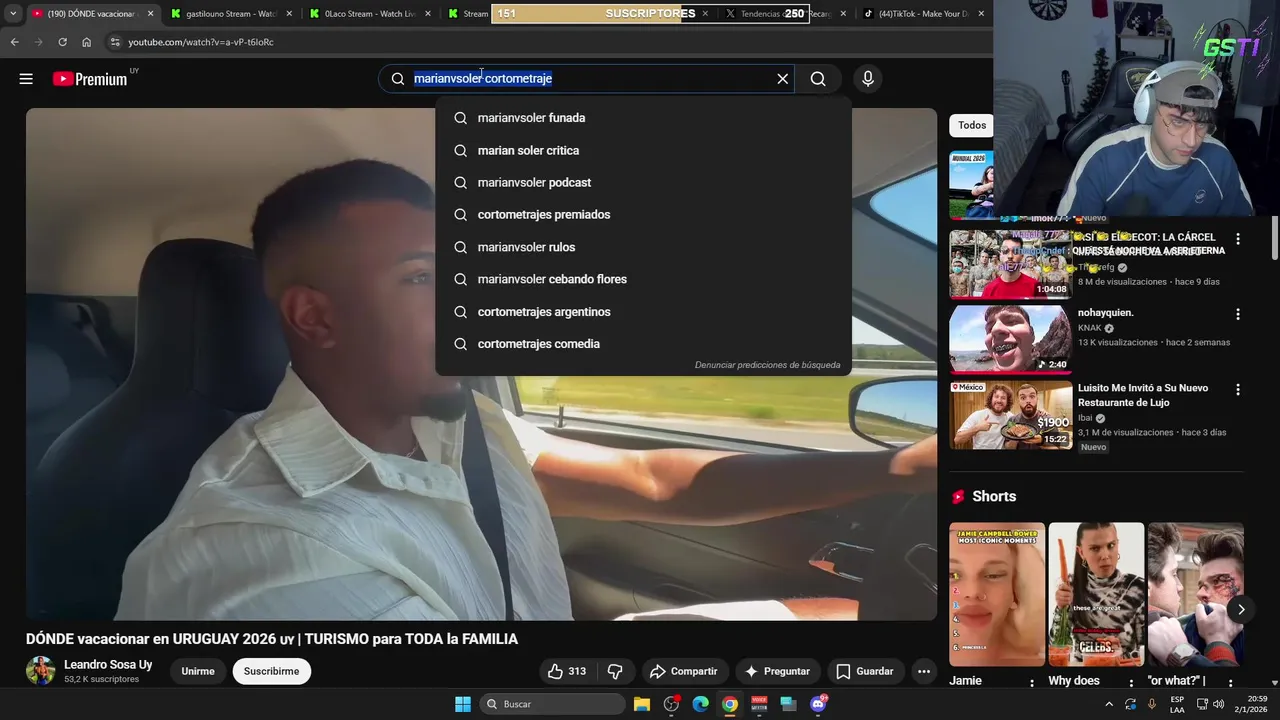Start voice search with the microphone icon
The height and width of the screenshot is (720, 1280).
[x=868, y=79]
